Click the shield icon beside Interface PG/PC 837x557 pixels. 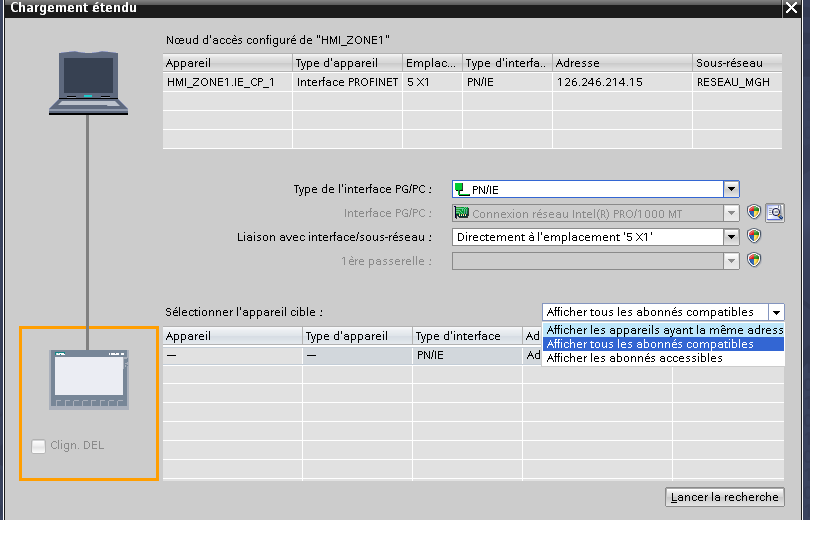coord(755,212)
